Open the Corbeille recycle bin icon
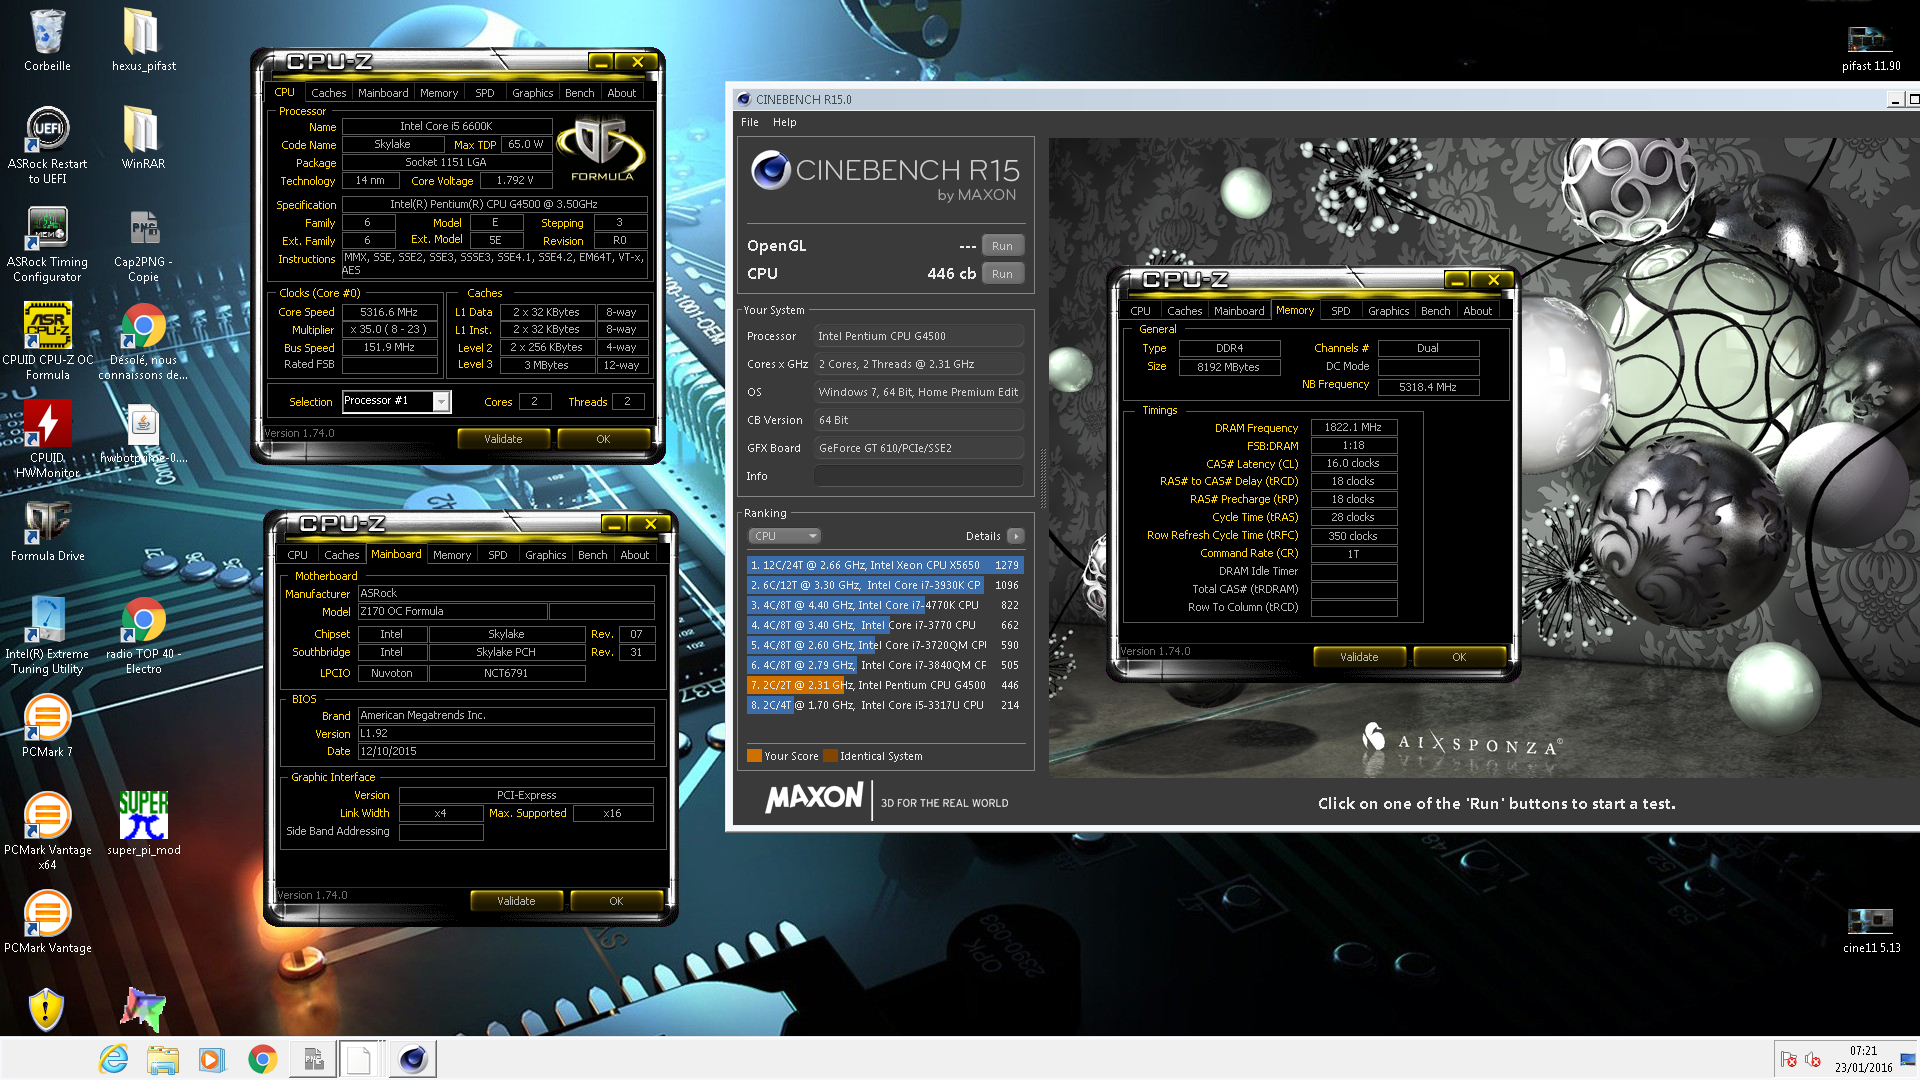This screenshot has width=1920, height=1080. [x=47, y=40]
